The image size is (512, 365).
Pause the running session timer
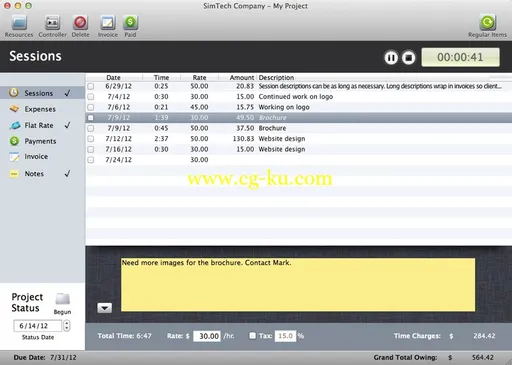pyautogui.click(x=391, y=58)
